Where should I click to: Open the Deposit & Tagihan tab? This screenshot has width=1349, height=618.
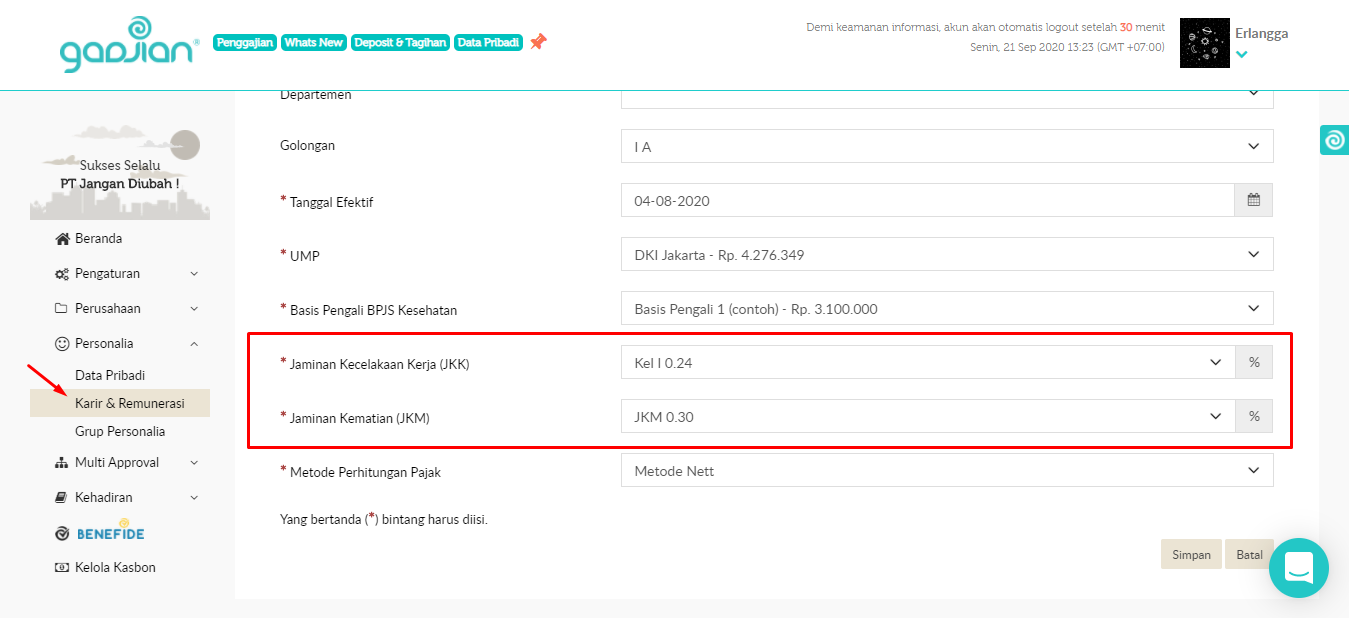(x=400, y=43)
